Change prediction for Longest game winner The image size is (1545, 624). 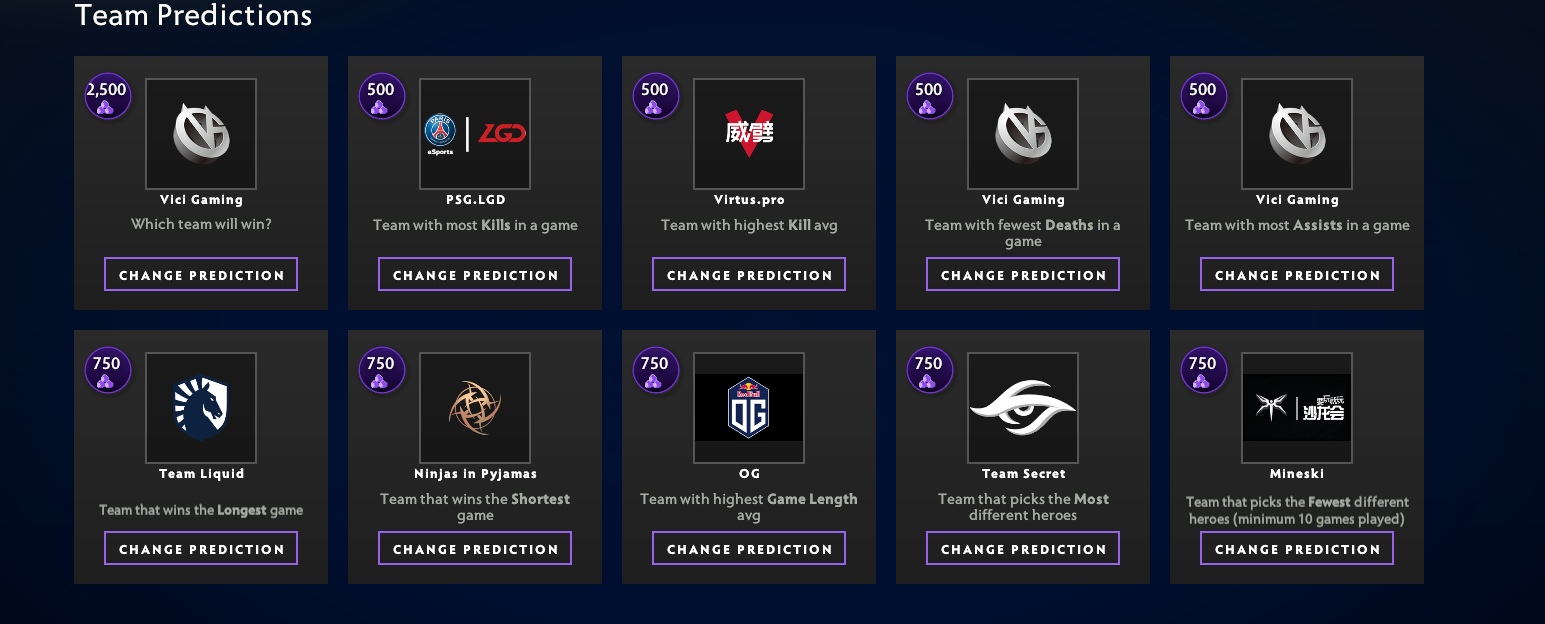[x=201, y=548]
